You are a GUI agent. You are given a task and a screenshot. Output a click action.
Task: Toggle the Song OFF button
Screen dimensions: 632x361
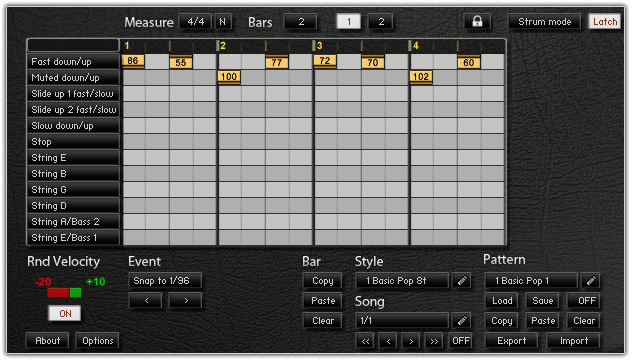(x=461, y=341)
